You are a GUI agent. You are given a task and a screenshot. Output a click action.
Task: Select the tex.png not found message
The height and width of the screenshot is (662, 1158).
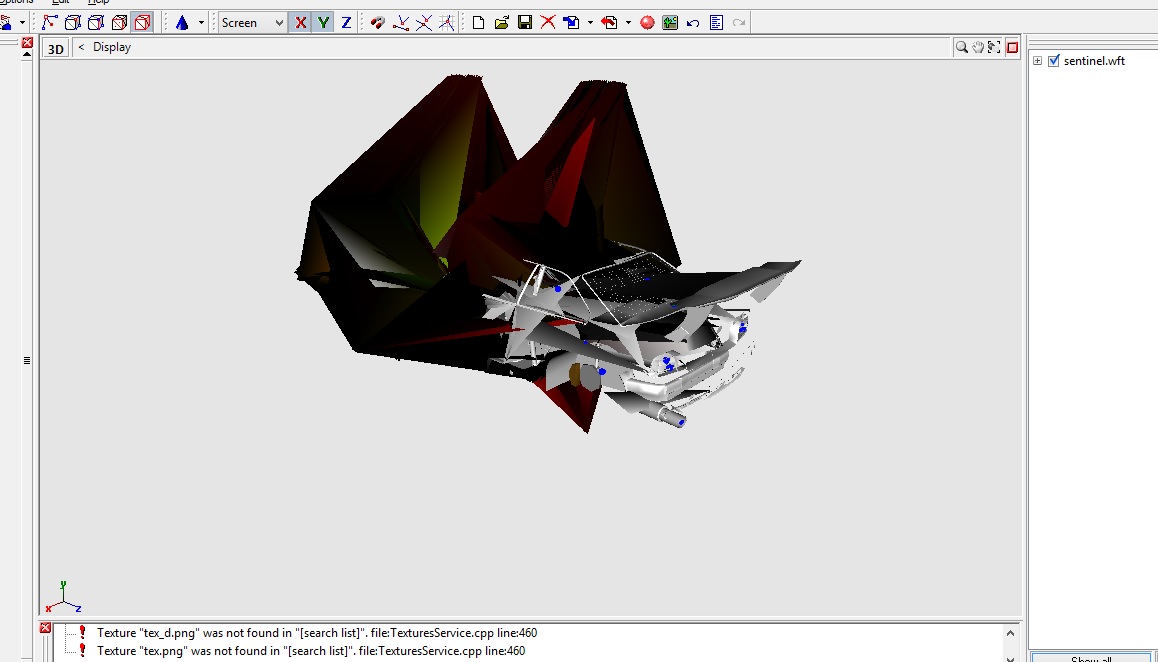(x=311, y=651)
